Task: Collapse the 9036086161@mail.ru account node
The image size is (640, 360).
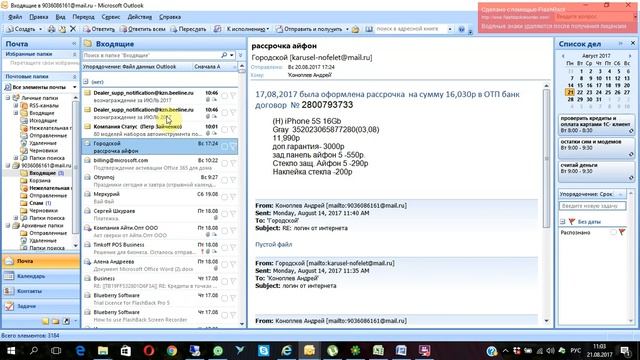Action: [x=8, y=165]
